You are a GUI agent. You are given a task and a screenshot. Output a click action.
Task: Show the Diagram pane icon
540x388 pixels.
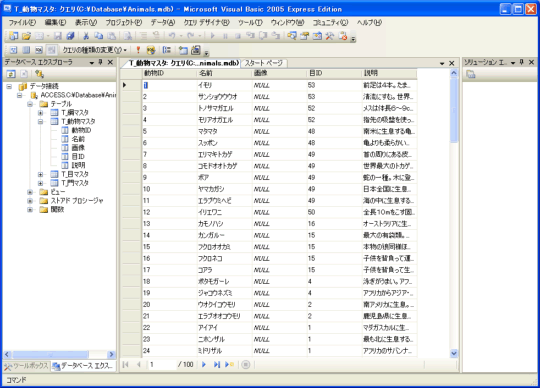click(13, 50)
